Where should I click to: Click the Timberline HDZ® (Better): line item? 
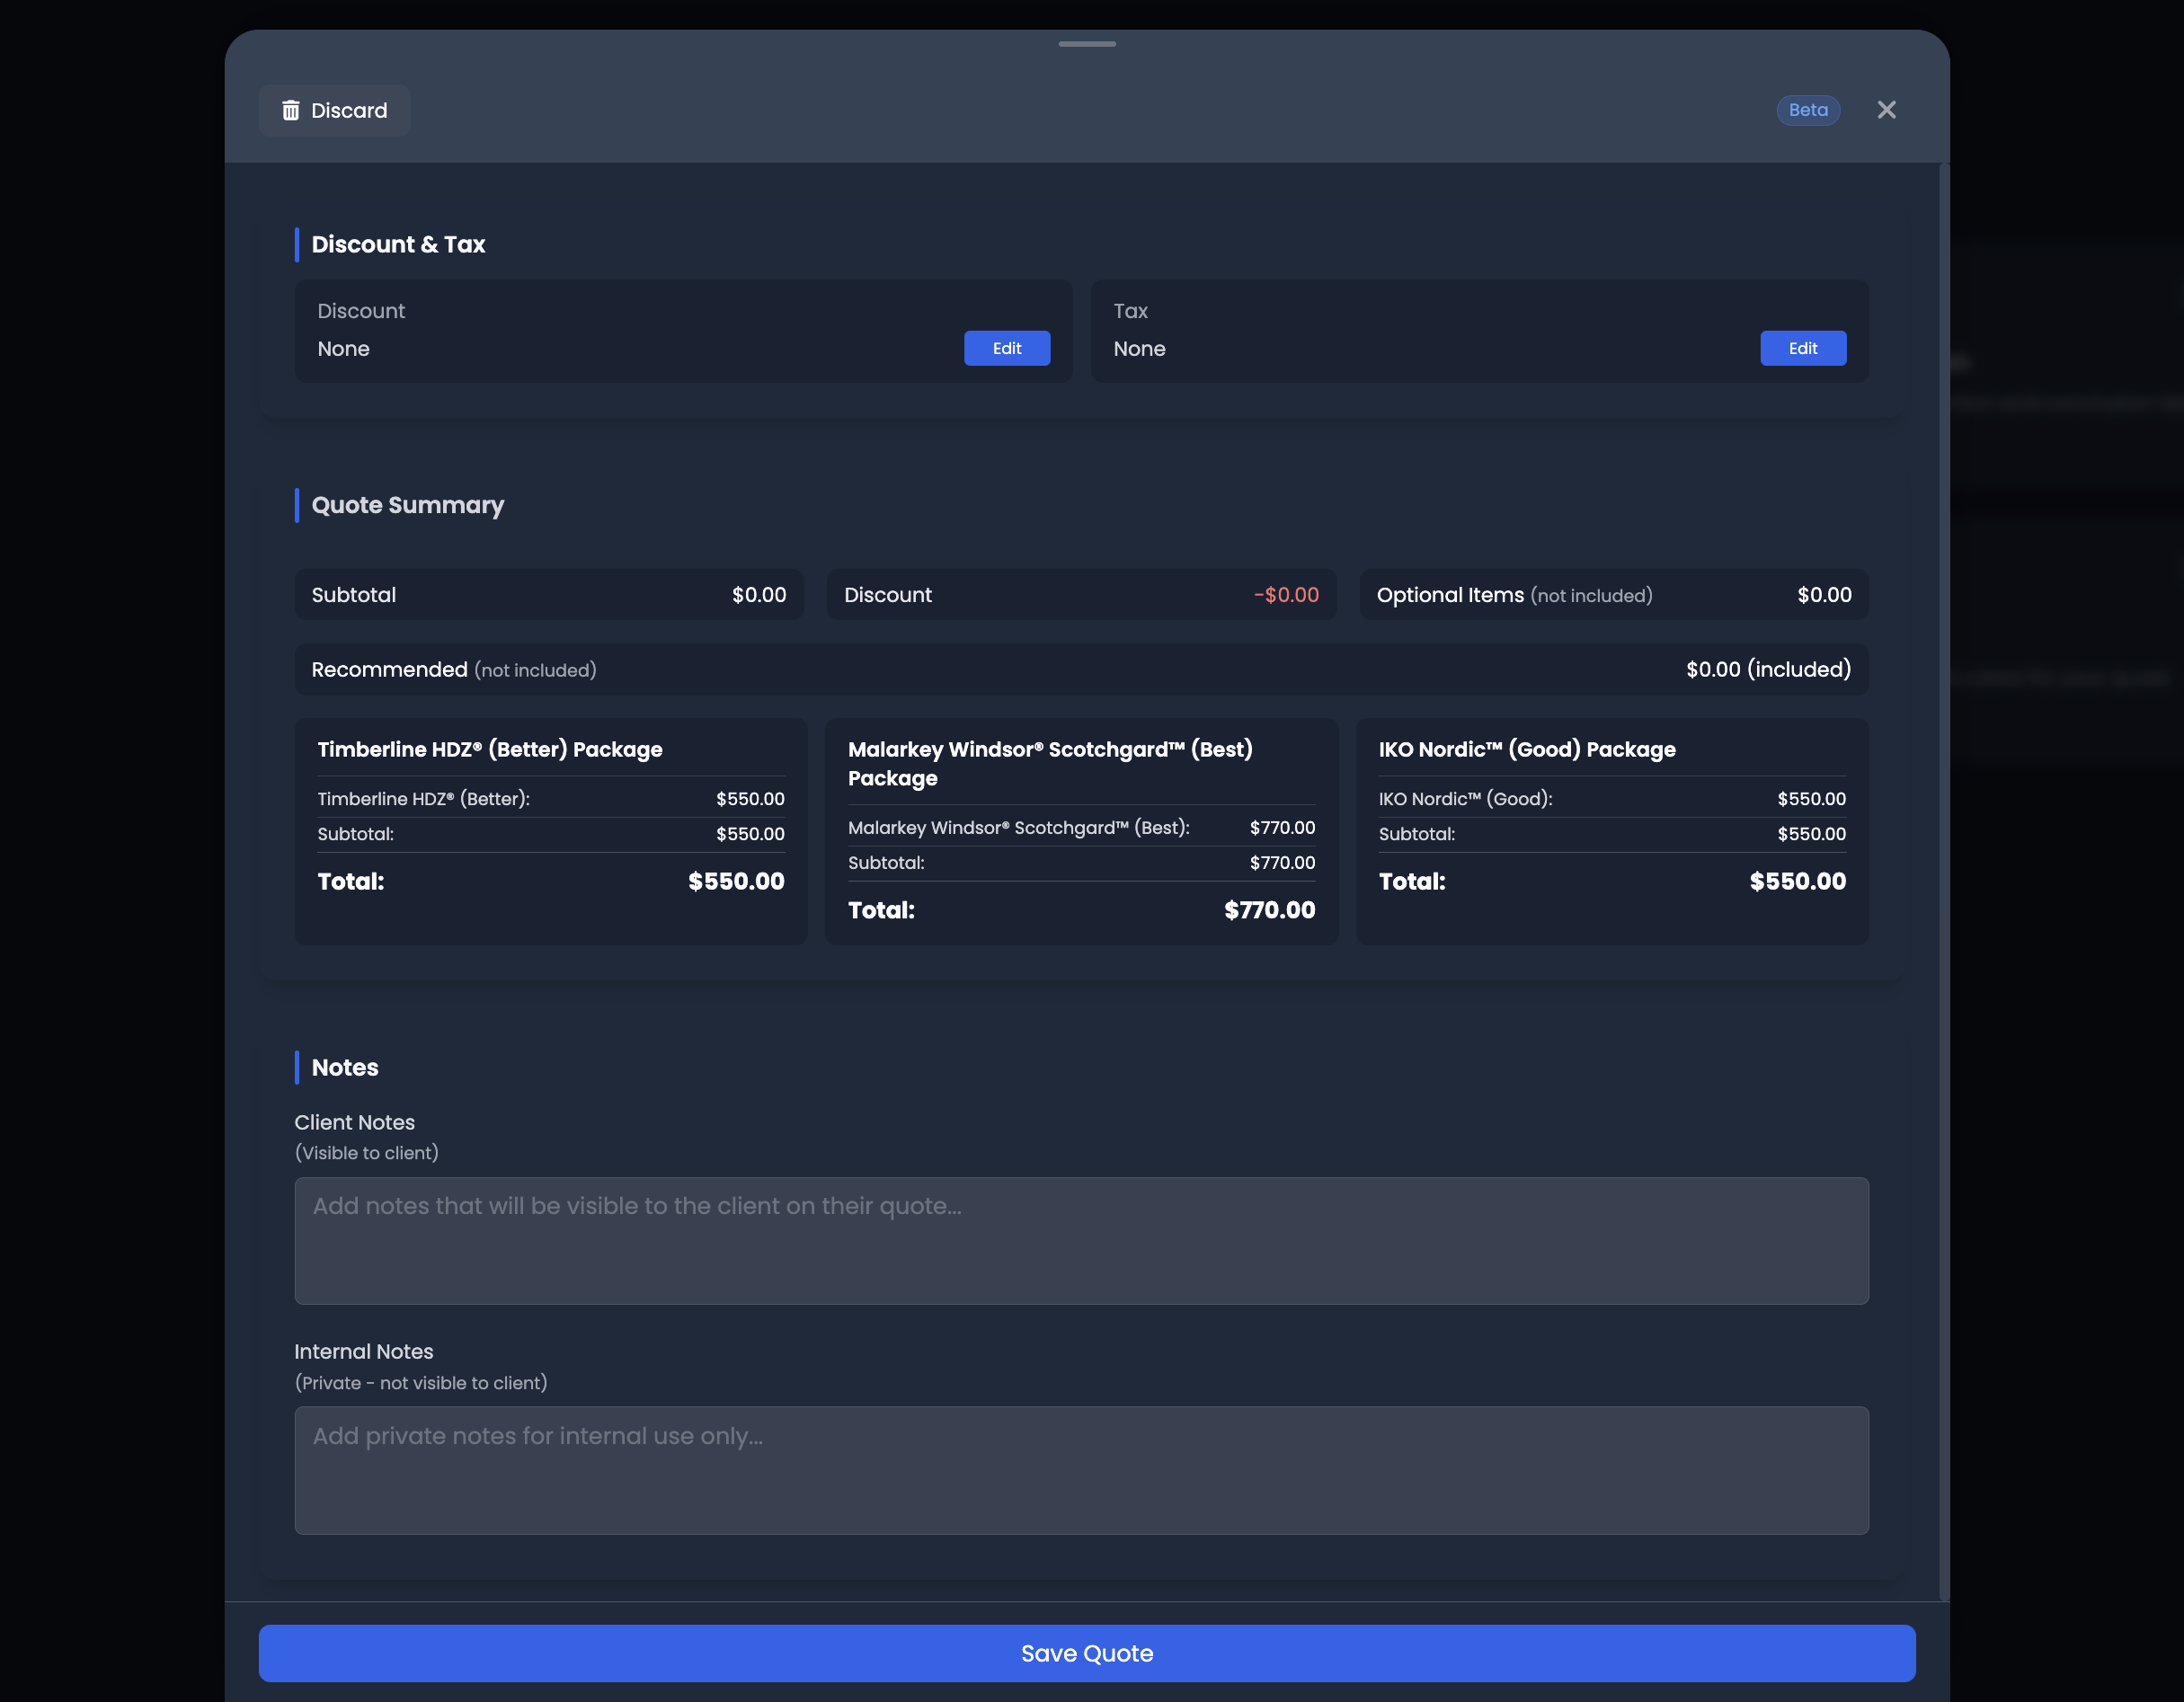pyautogui.click(x=551, y=799)
